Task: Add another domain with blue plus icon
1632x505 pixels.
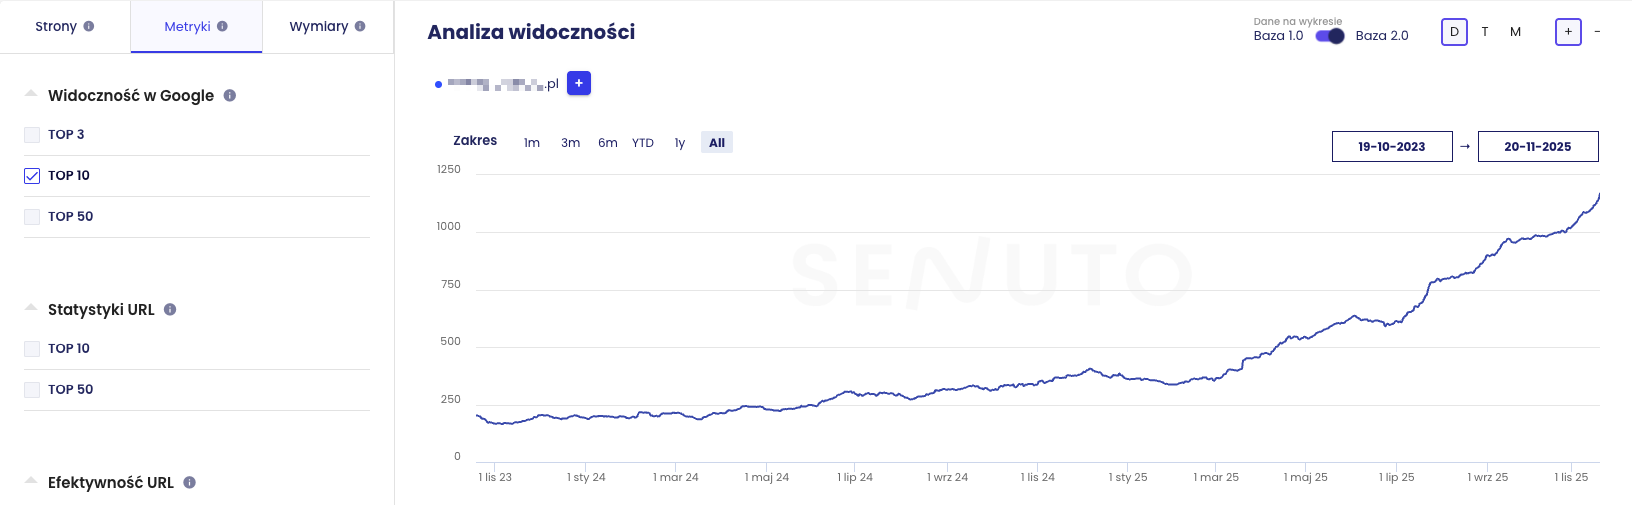Action: (579, 84)
